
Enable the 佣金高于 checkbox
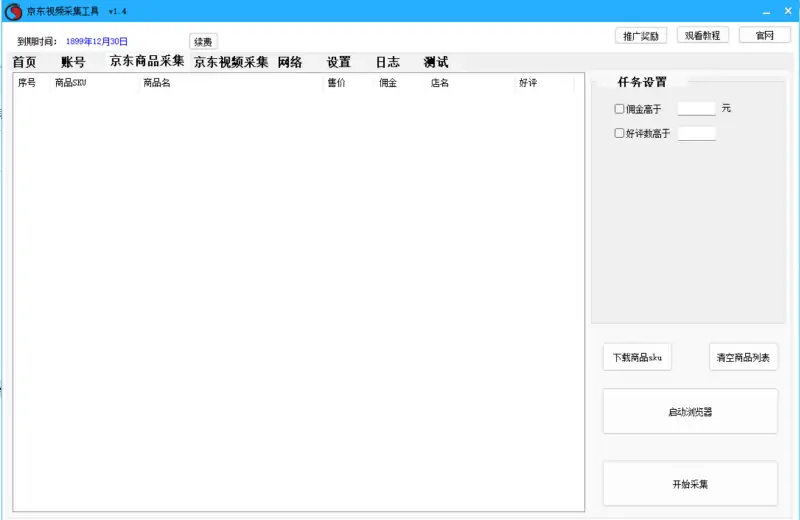[x=619, y=109]
